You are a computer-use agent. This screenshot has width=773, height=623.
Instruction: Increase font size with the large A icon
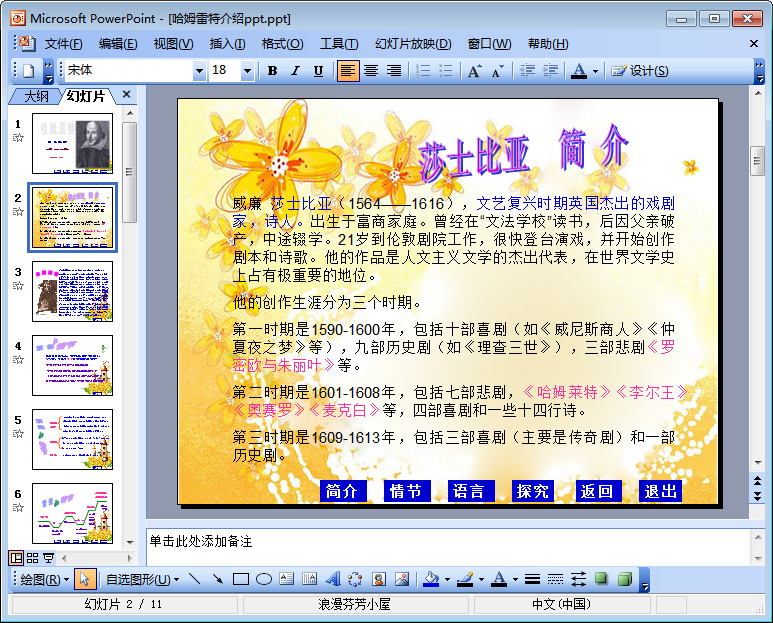click(474, 71)
